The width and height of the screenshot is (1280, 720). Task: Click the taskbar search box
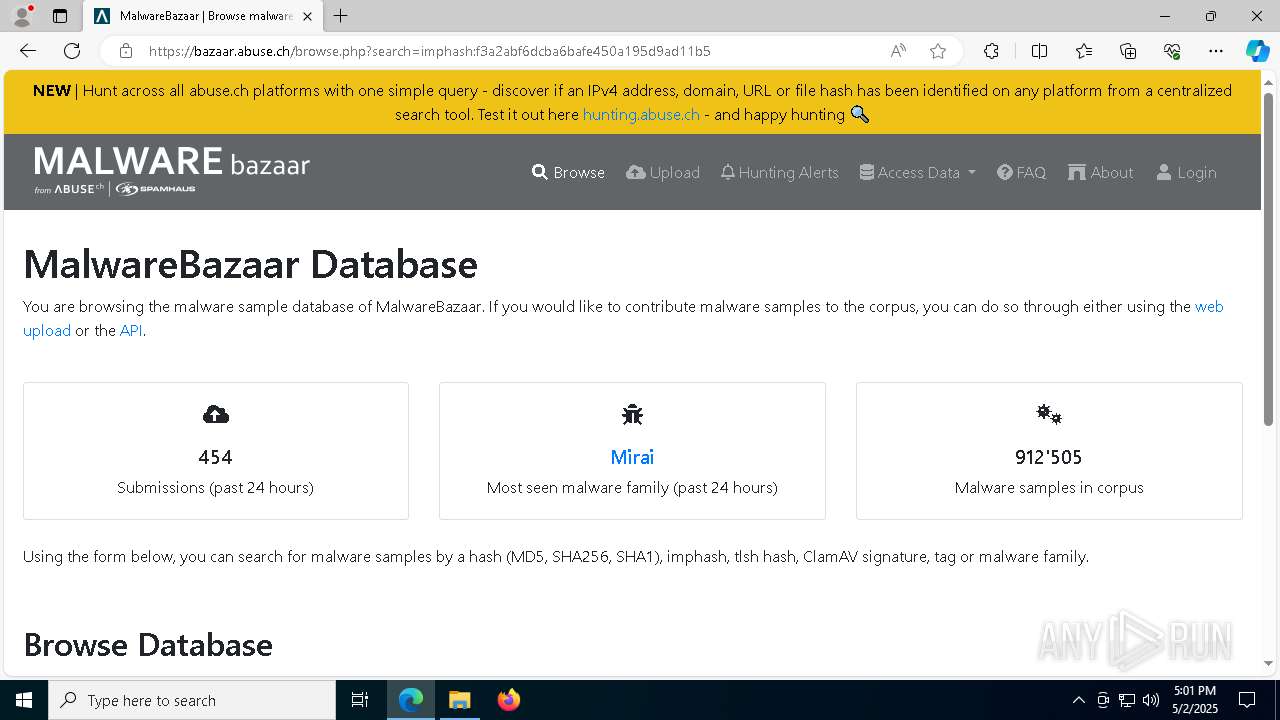click(x=192, y=700)
